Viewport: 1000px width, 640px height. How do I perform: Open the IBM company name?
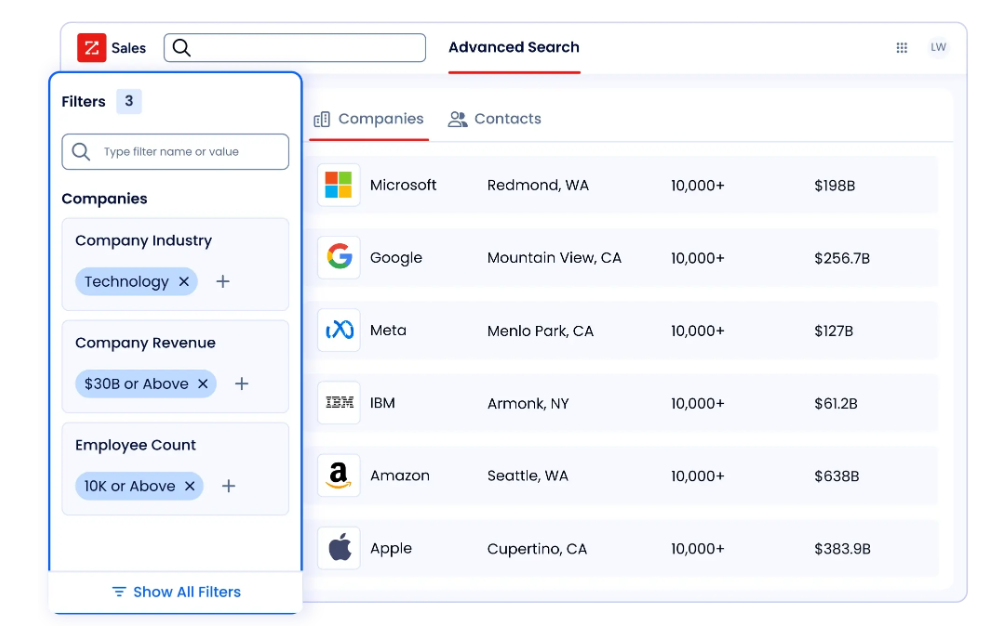coord(383,403)
